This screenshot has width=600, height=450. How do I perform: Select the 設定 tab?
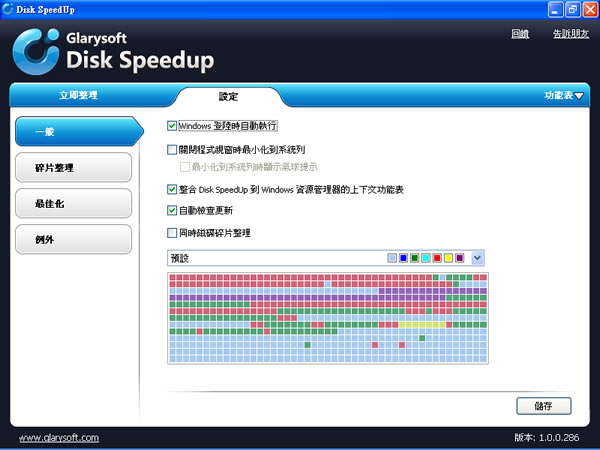(228, 96)
